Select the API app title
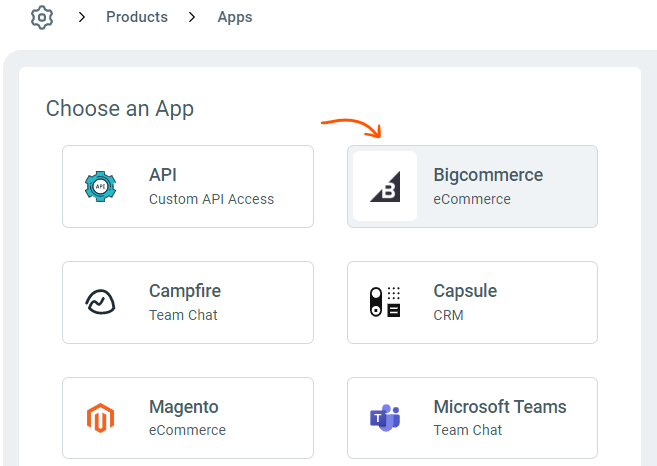 tap(163, 175)
